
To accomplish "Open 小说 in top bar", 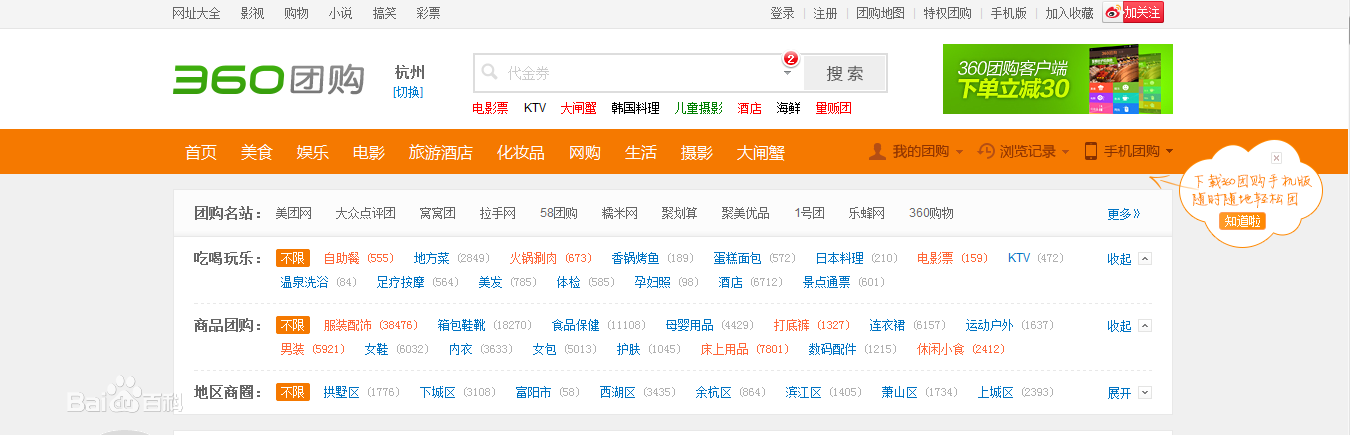I will coord(340,13).
